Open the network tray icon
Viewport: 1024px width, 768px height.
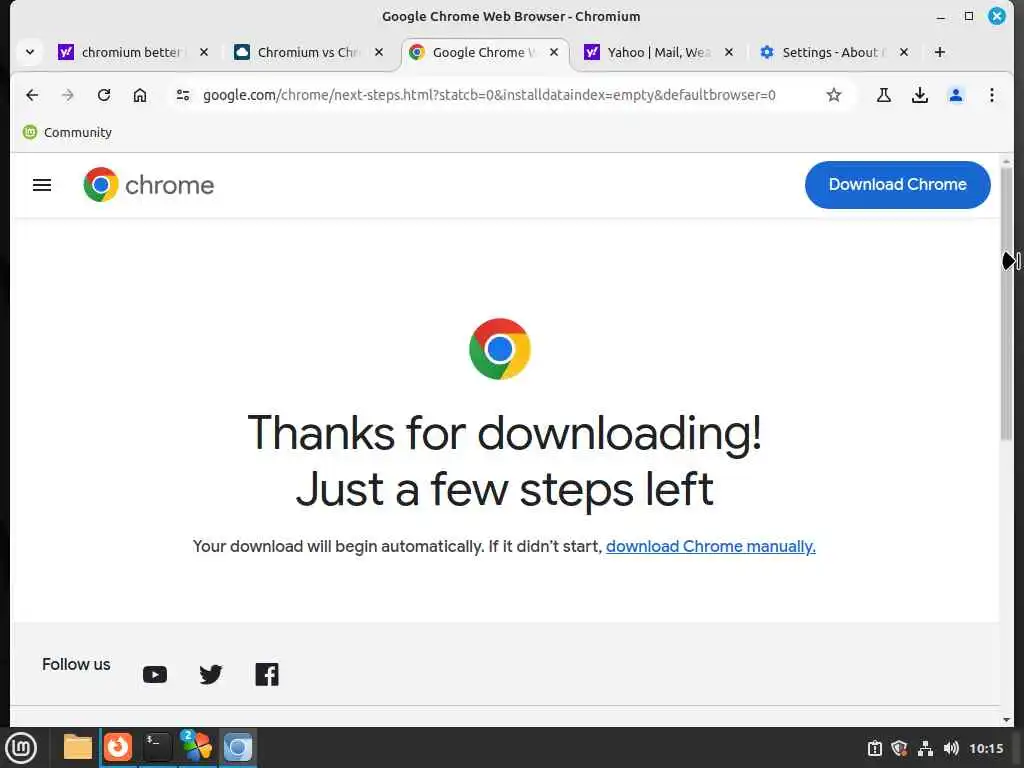[925, 748]
